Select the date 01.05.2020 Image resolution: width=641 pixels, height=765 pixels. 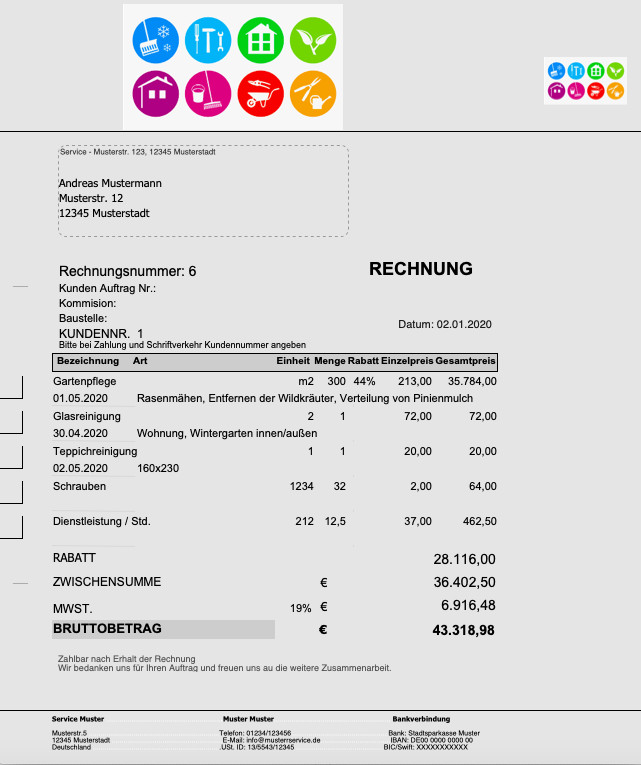click(80, 399)
